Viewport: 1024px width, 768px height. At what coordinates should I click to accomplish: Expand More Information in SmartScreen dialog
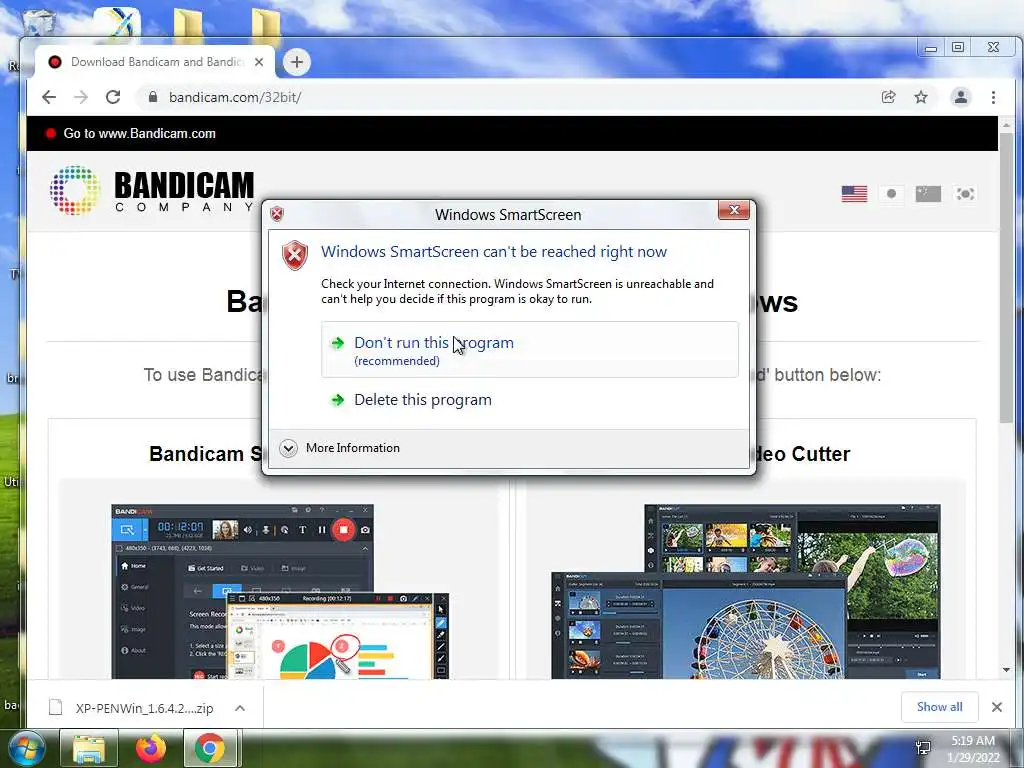tap(340, 448)
